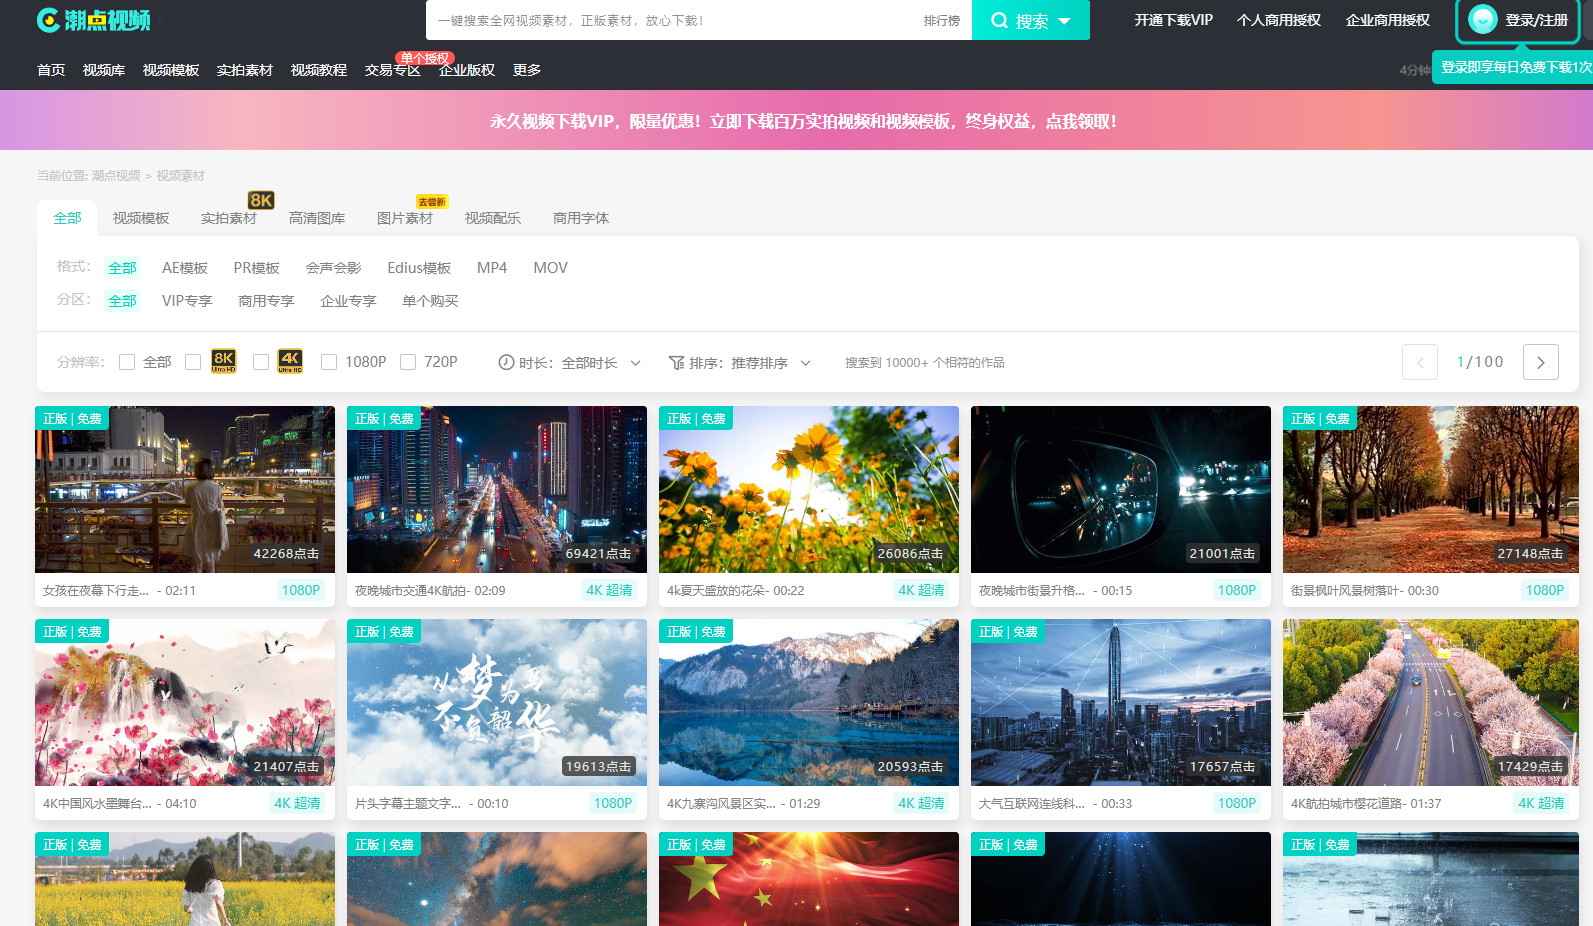Click the 潮点视频 site logo

click(93, 20)
